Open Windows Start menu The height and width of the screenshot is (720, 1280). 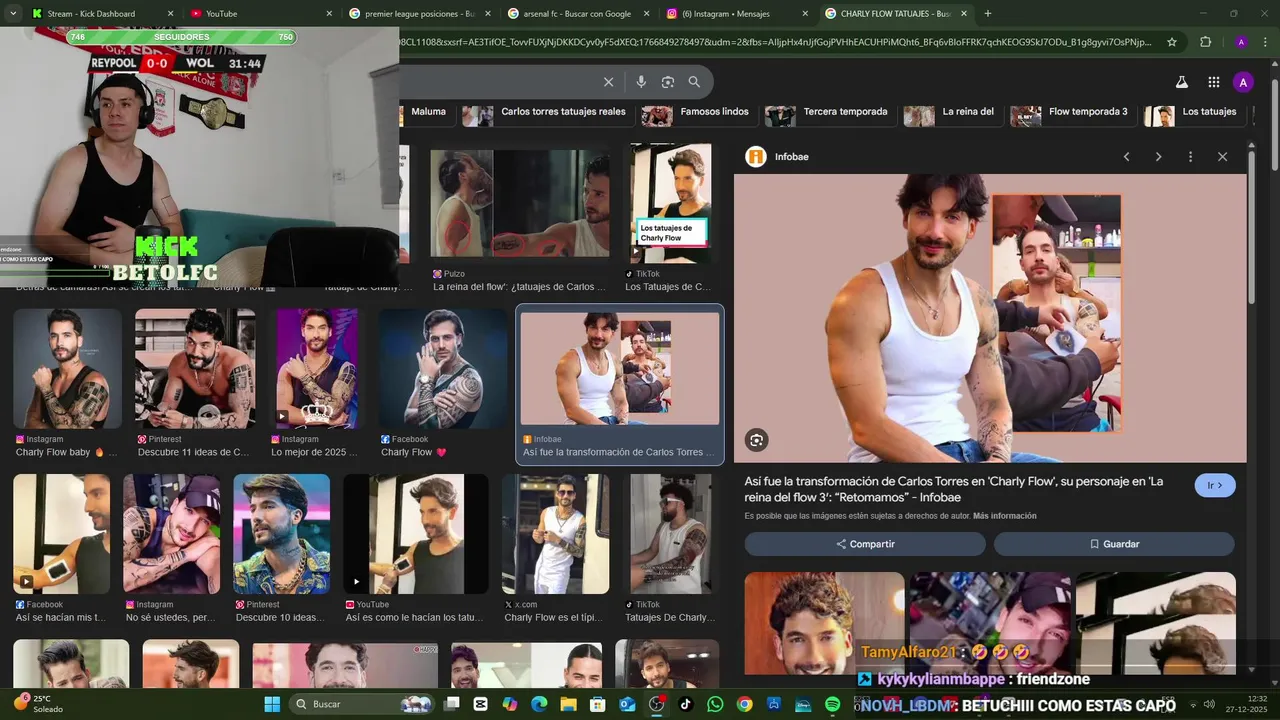(x=272, y=704)
